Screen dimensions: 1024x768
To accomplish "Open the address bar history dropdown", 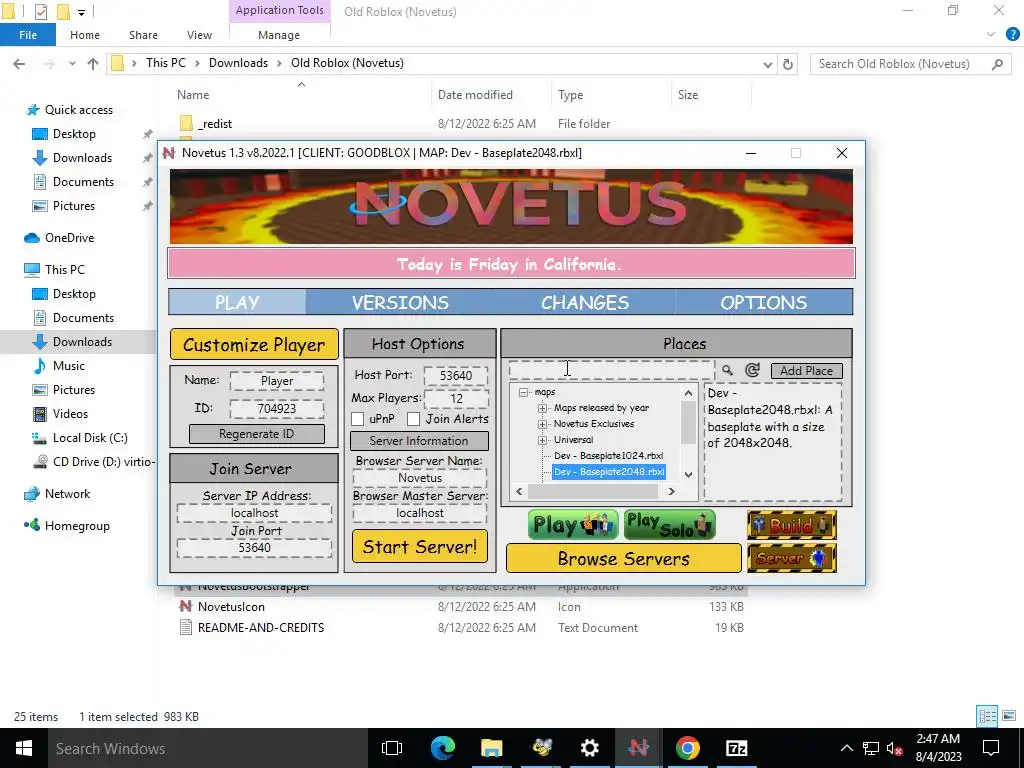I will click(767, 64).
